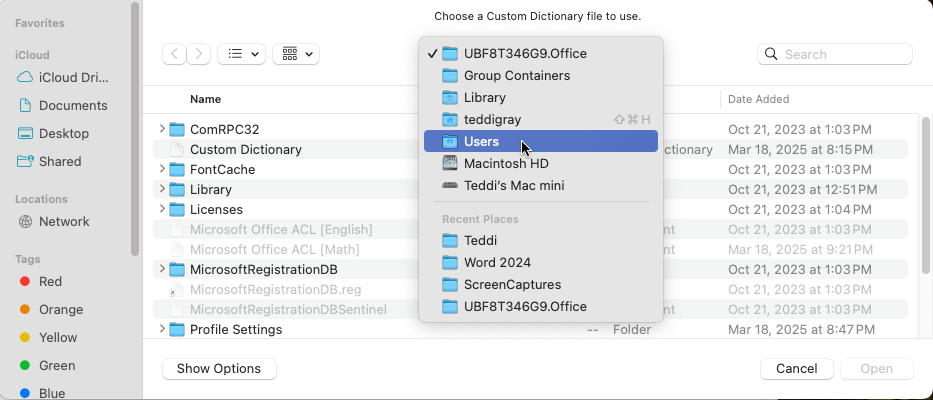Click the Cancel button
Viewport: 933px width, 400px height.
point(796,369)
